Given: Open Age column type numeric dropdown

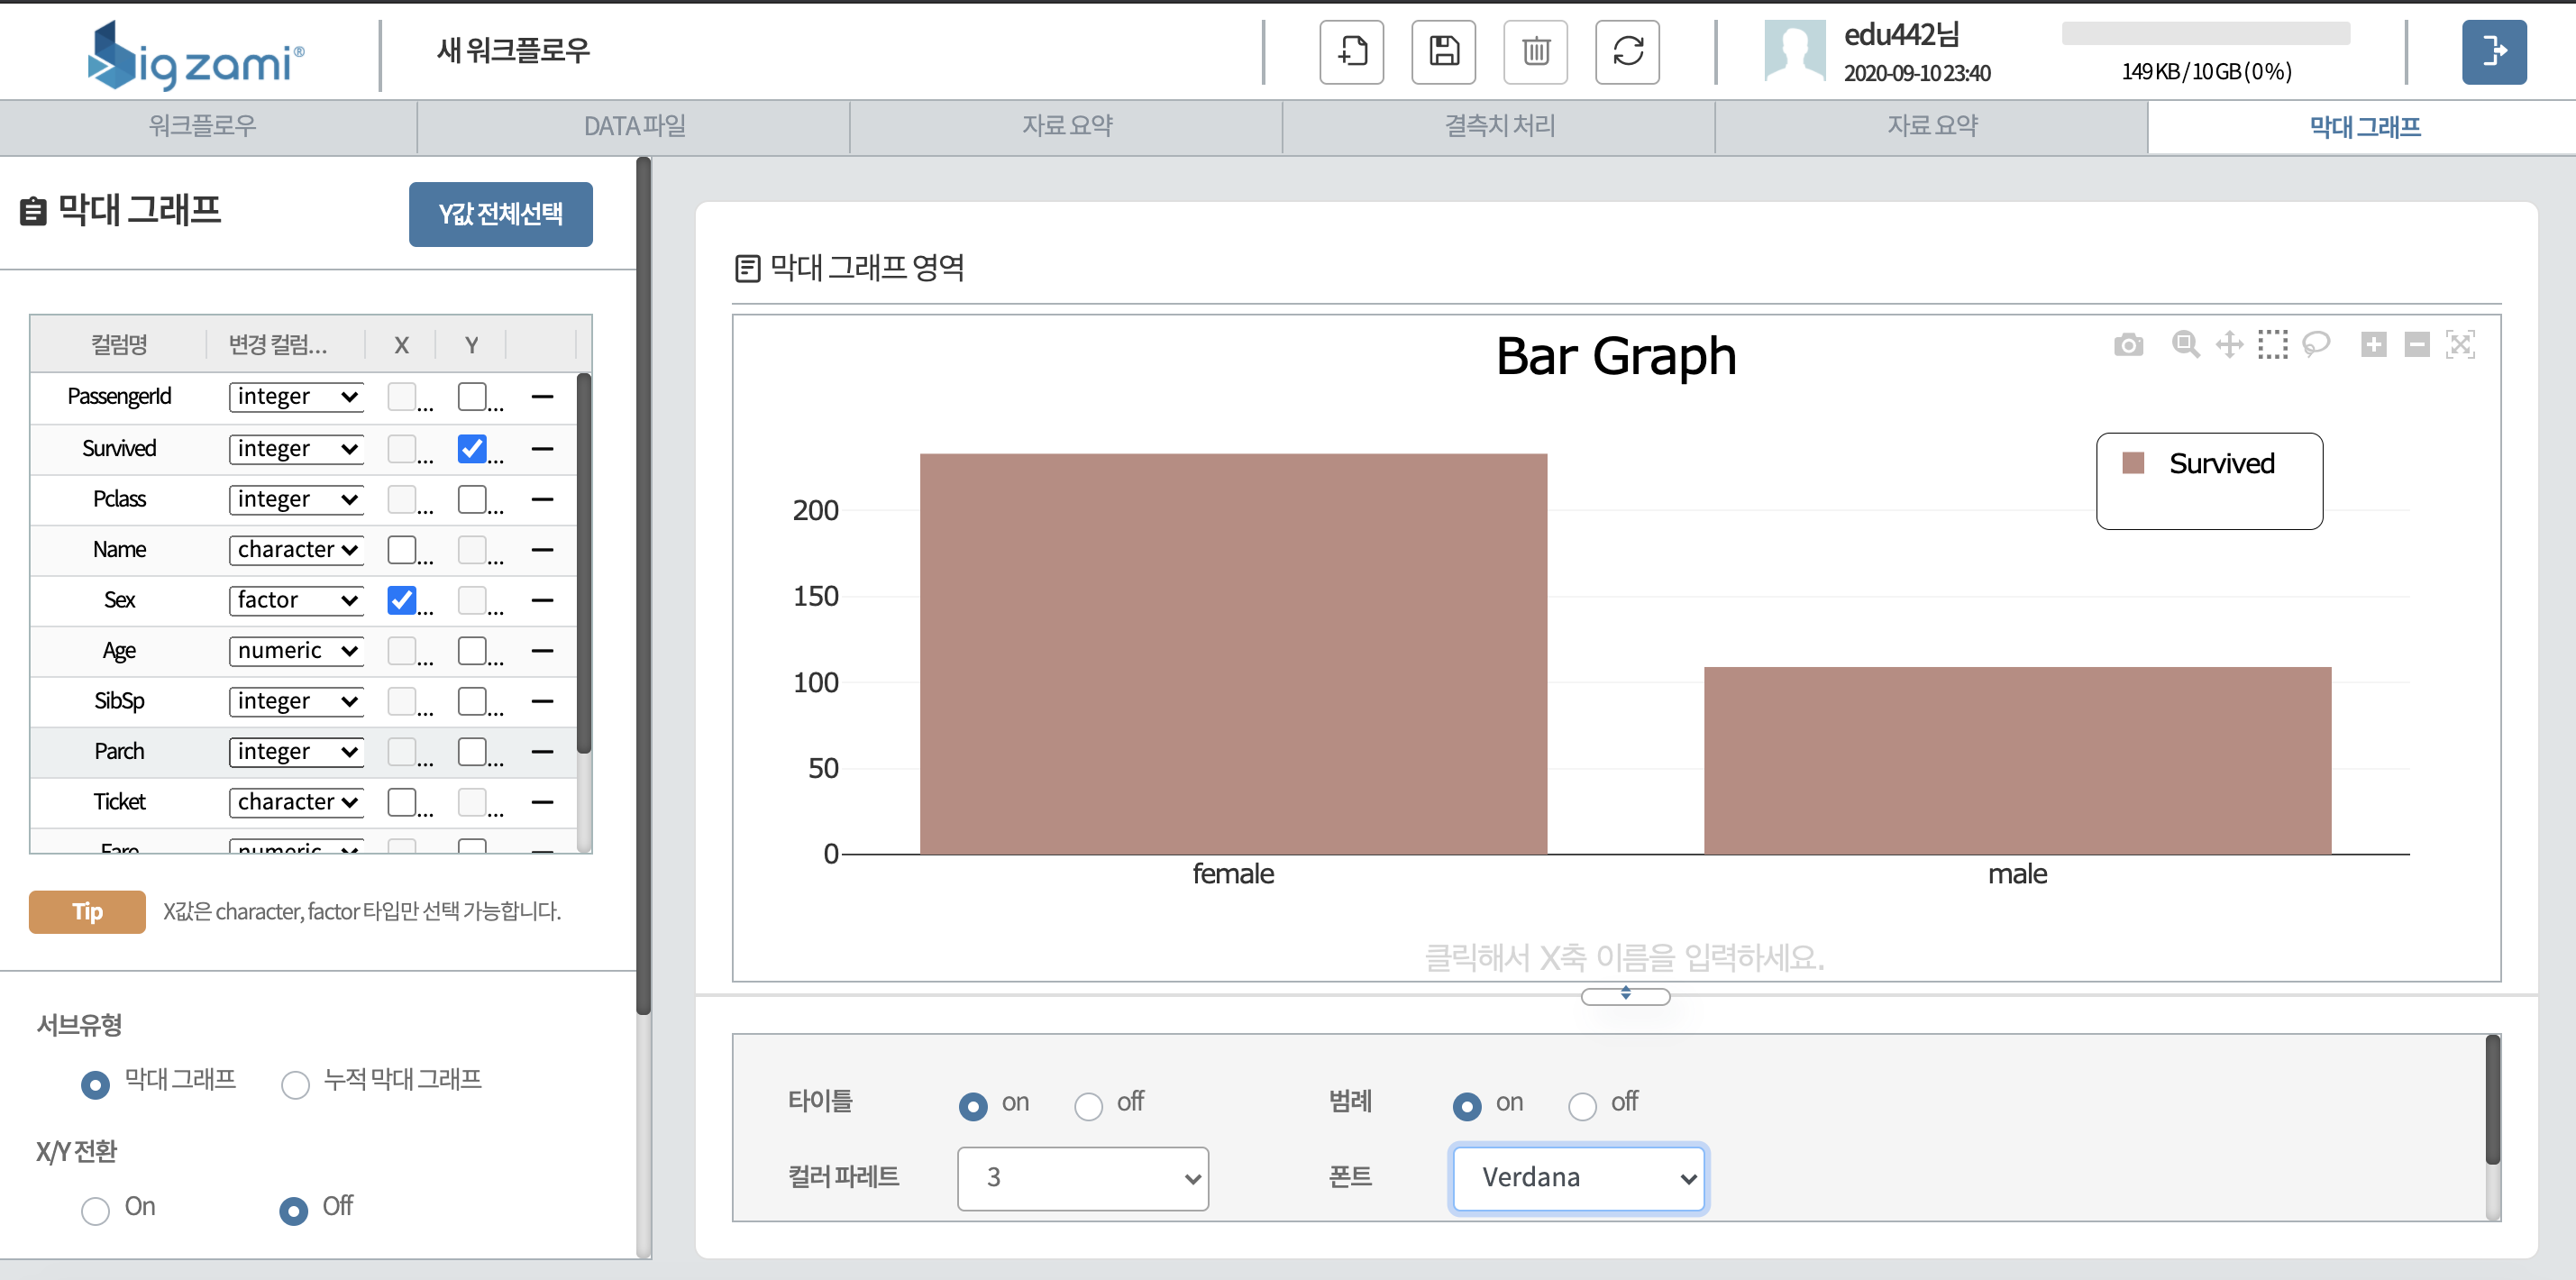Looking at the screenshot, I should (x=296, y=651).
